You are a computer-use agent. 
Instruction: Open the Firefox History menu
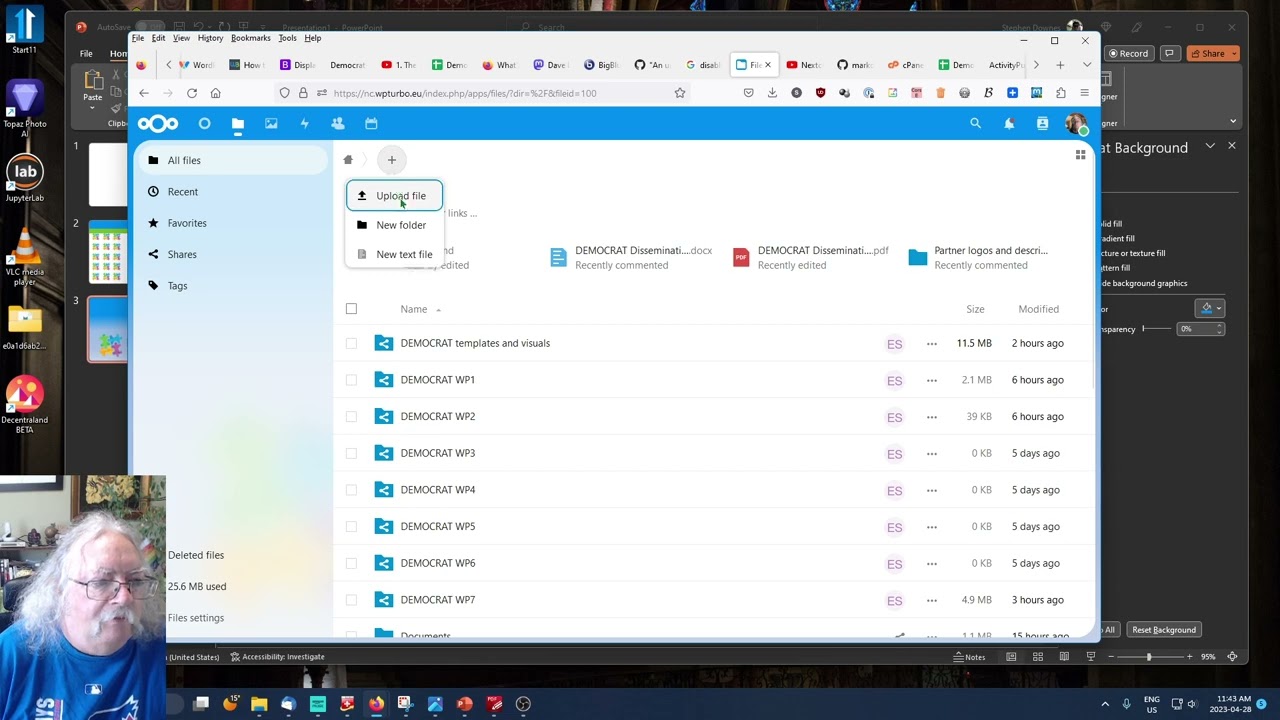point(210,38)
